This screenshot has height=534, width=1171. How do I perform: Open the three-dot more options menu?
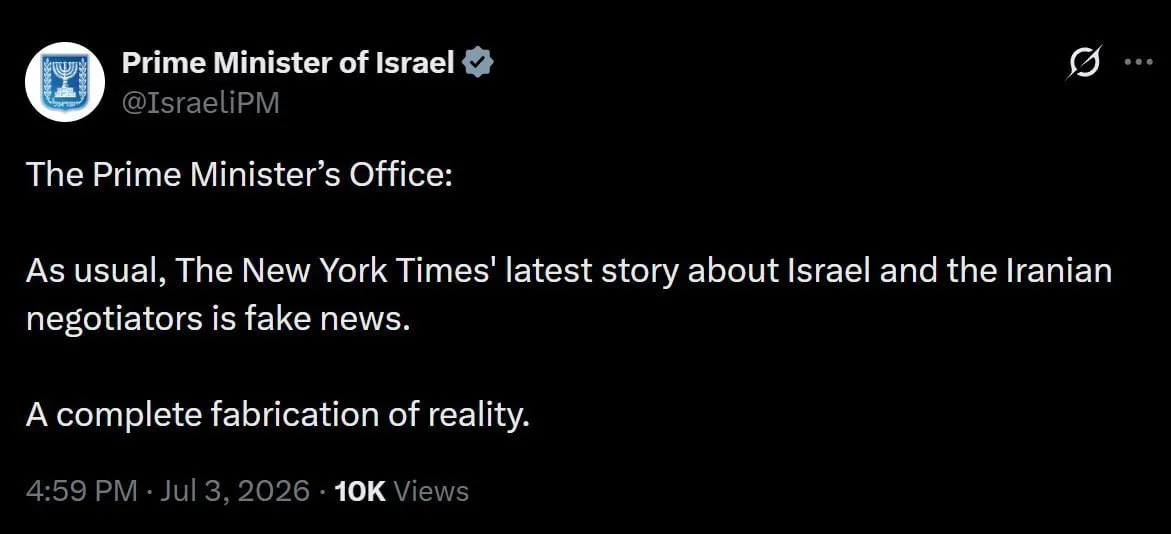pos(1139,63)
